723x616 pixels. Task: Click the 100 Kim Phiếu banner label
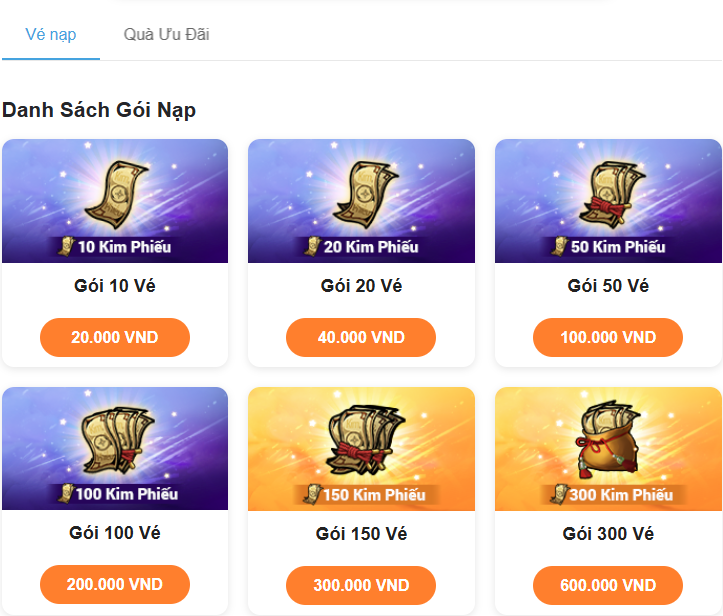[127, 494]
